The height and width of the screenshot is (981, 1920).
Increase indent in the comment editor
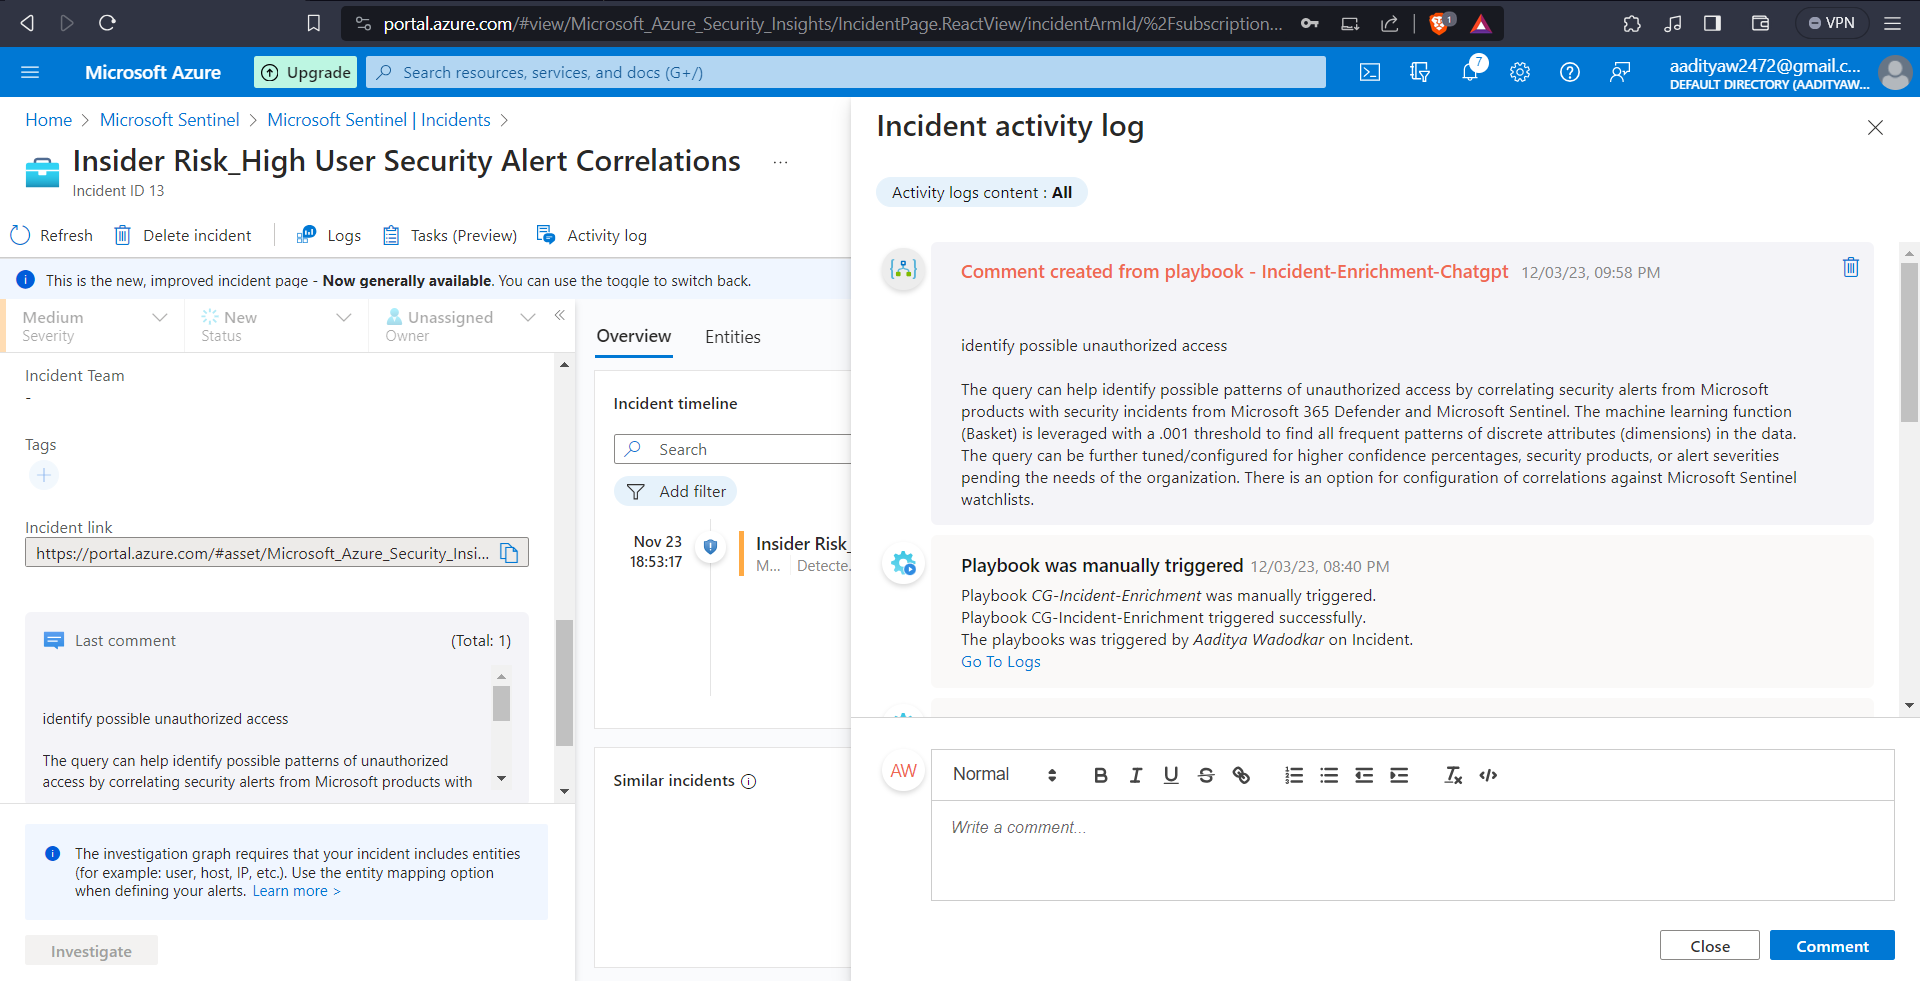[1399, 775]
